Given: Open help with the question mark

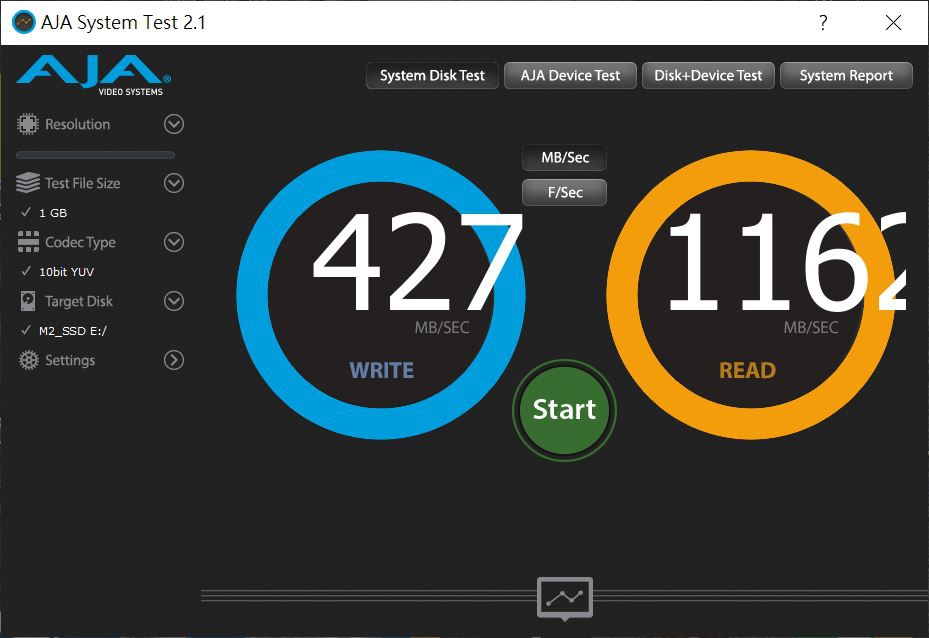Looking at the screenshot, I should [823, 23].
